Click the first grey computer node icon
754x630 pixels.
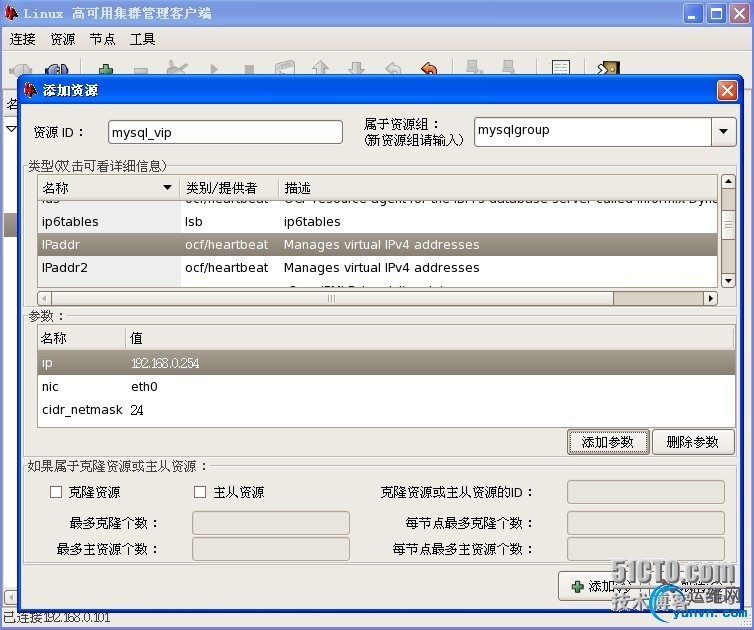tap(474, 67)
